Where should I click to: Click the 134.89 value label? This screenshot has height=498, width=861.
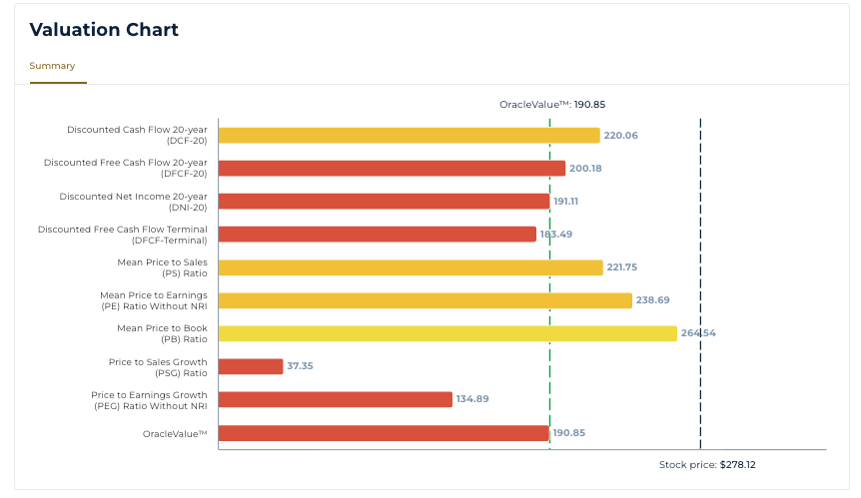[473, 400]
